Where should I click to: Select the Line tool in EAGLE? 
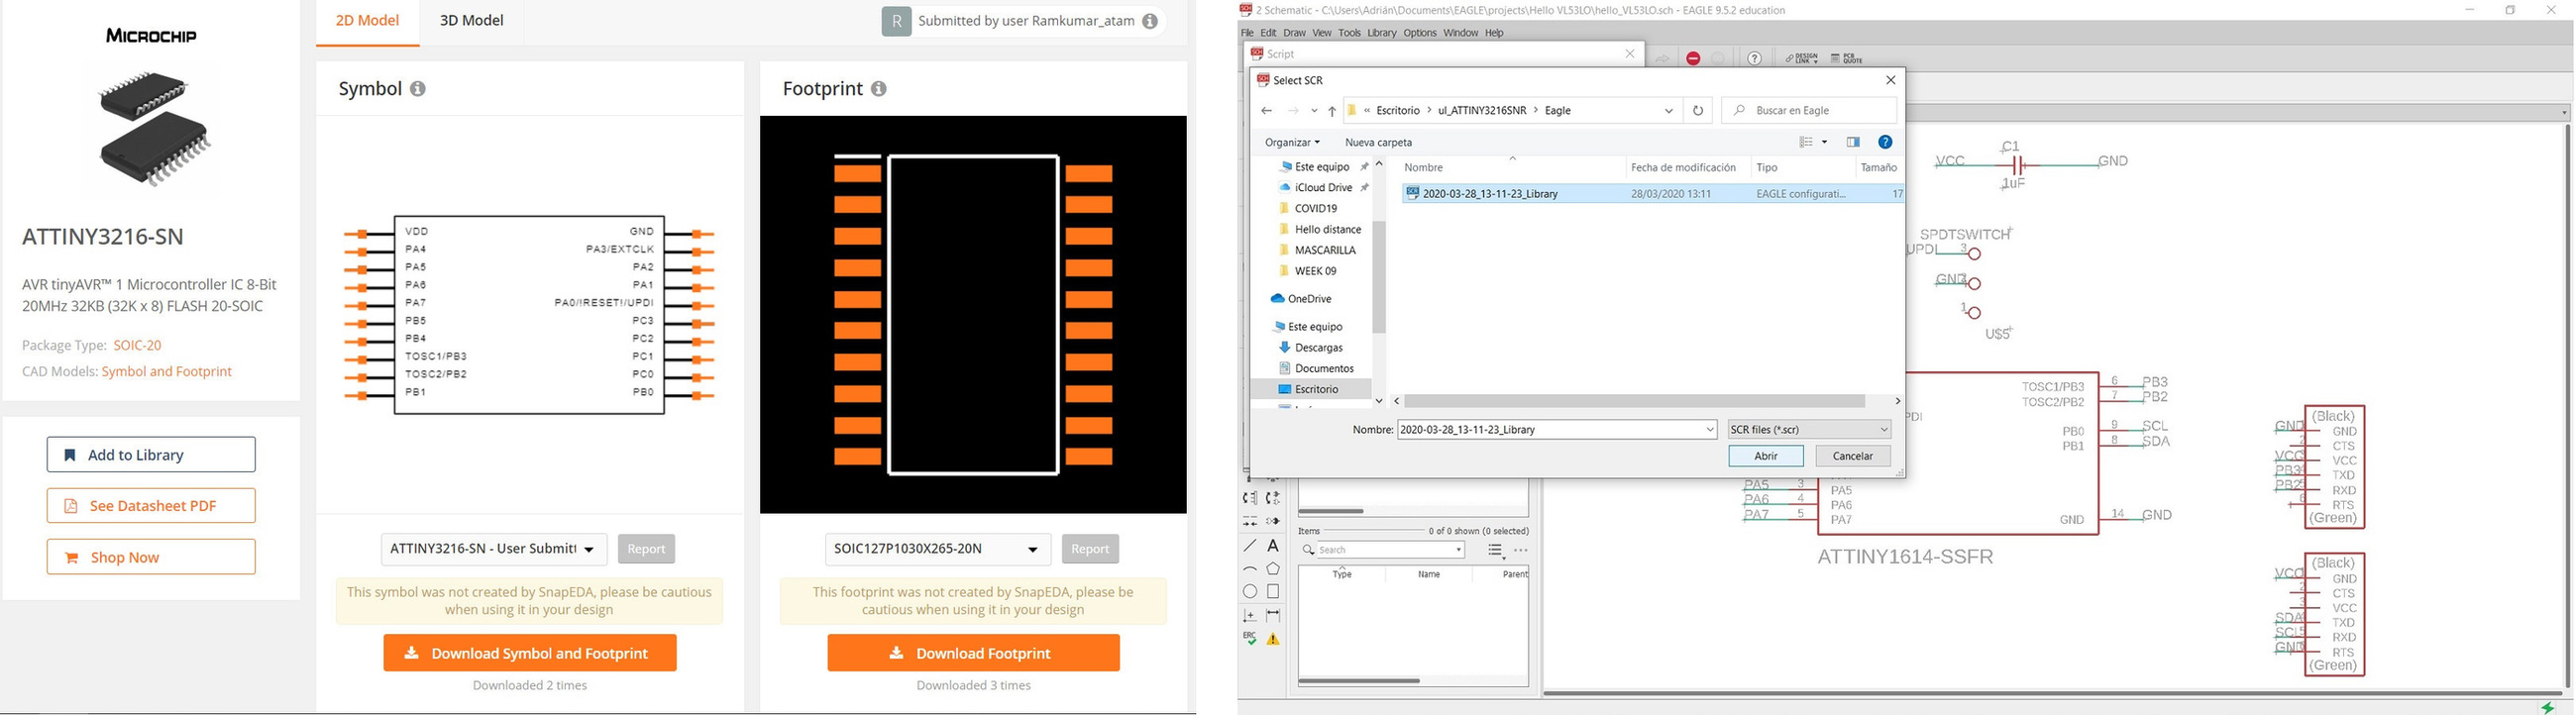(1250, 546)
